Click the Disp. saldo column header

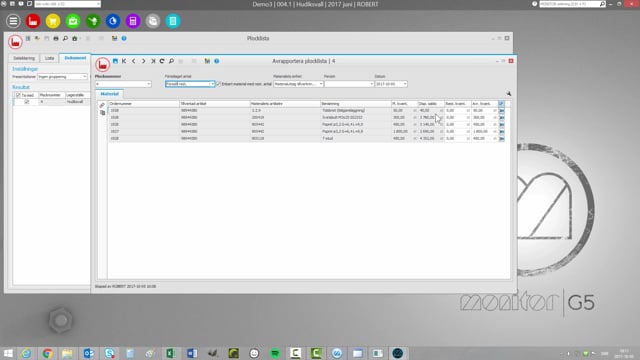(x=431, y=104)
